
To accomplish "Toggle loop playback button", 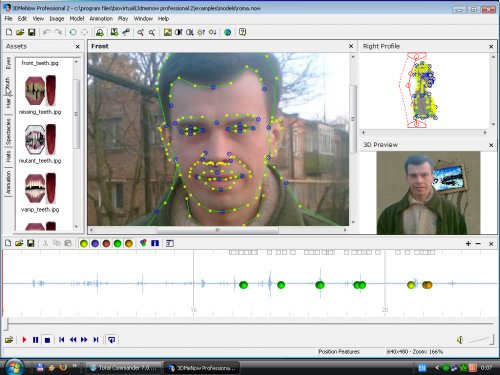I will pos(111,340).
